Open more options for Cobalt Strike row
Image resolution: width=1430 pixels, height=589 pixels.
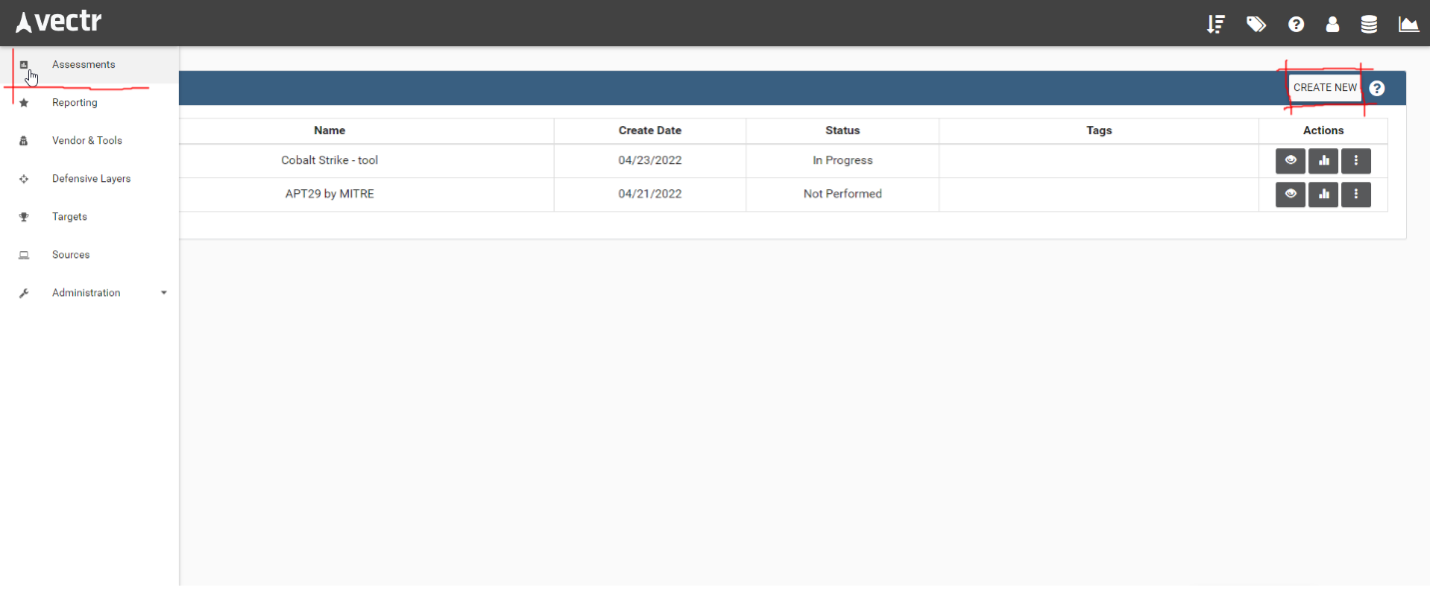click(x=1356, y=160)
